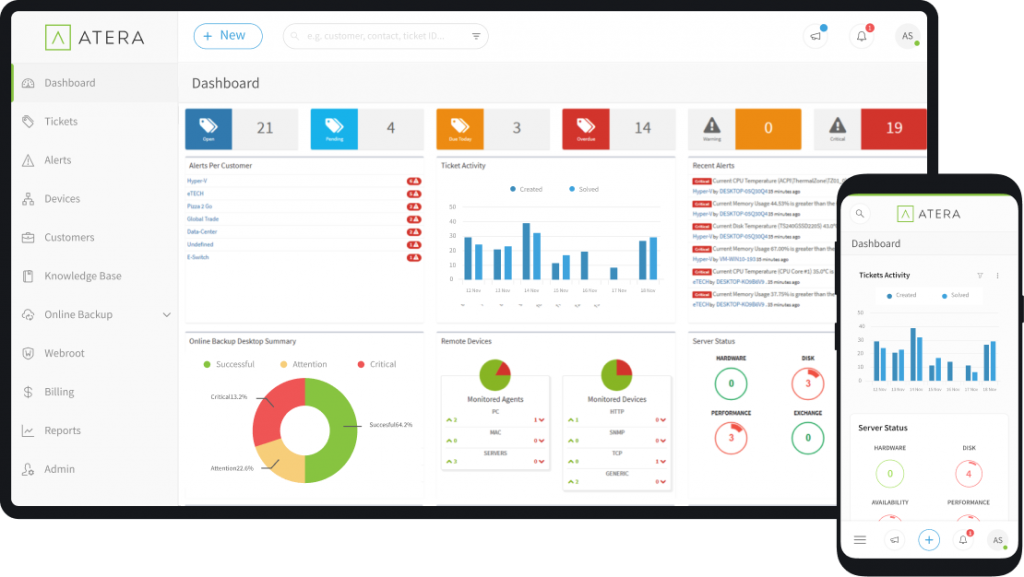This screenshot has height=577, width=1024.
Task: Tap the Disk gauge showing 4 on phone
Action: [x=968, y=474]
